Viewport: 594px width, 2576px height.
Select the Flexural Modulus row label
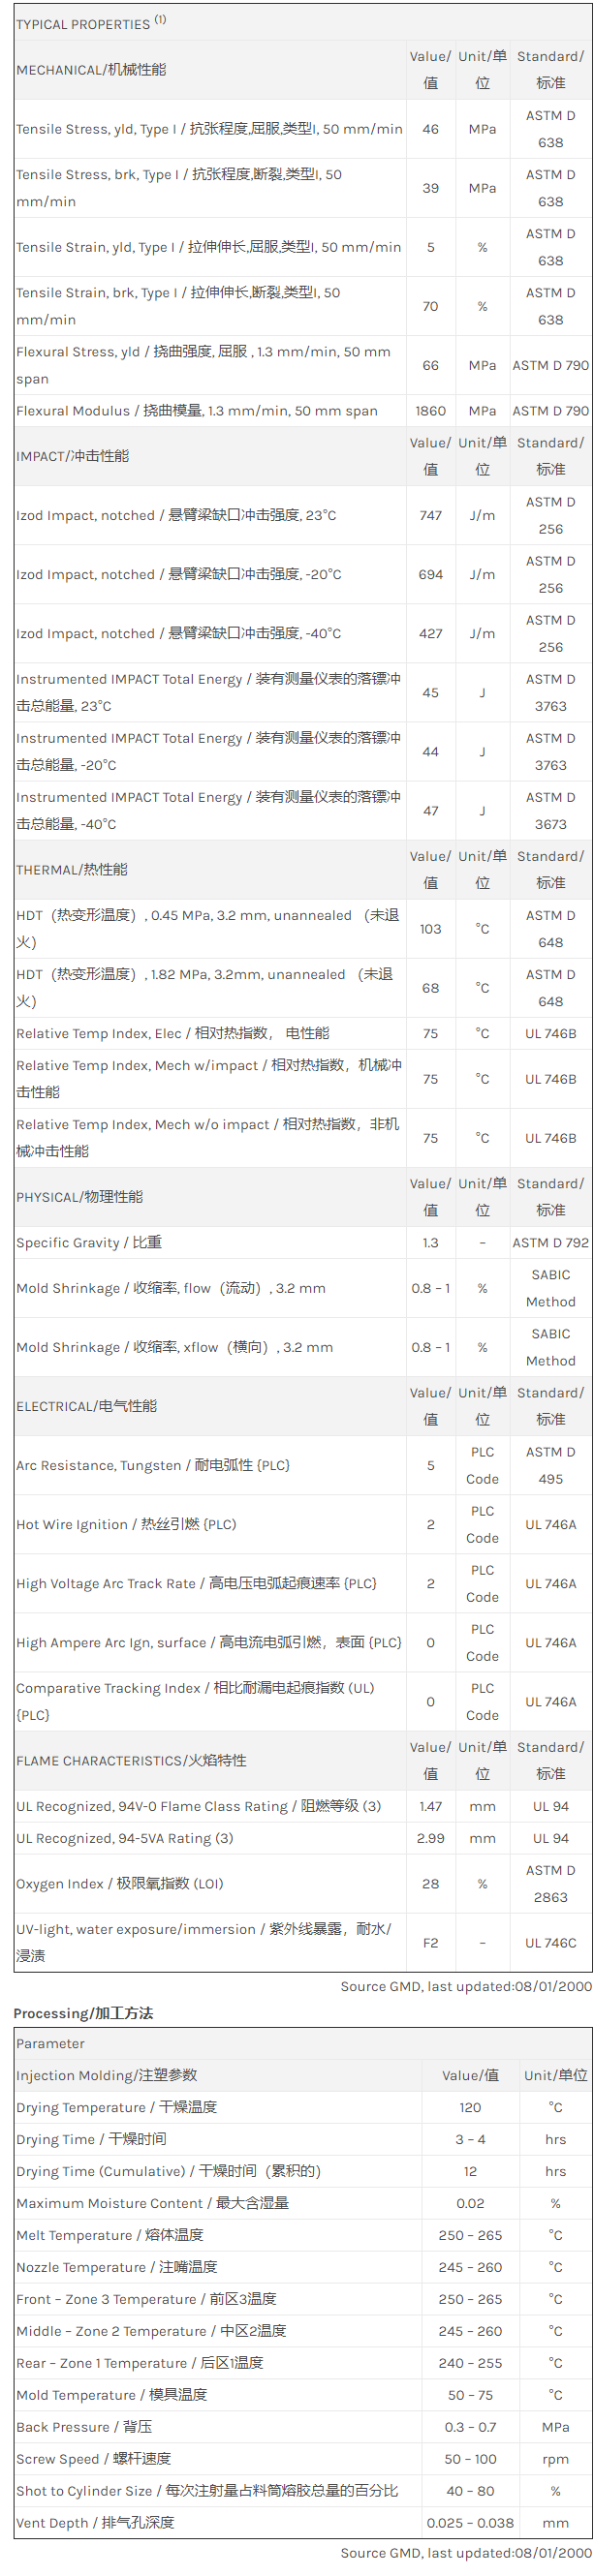point(197,411)
